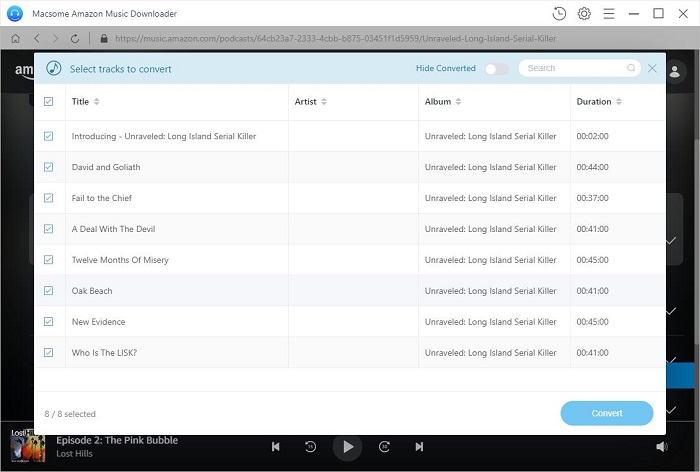Sort tracks by Duration arrows
Image resolution: width=700 pixels, height=472 pixels.
coord(619,101)
